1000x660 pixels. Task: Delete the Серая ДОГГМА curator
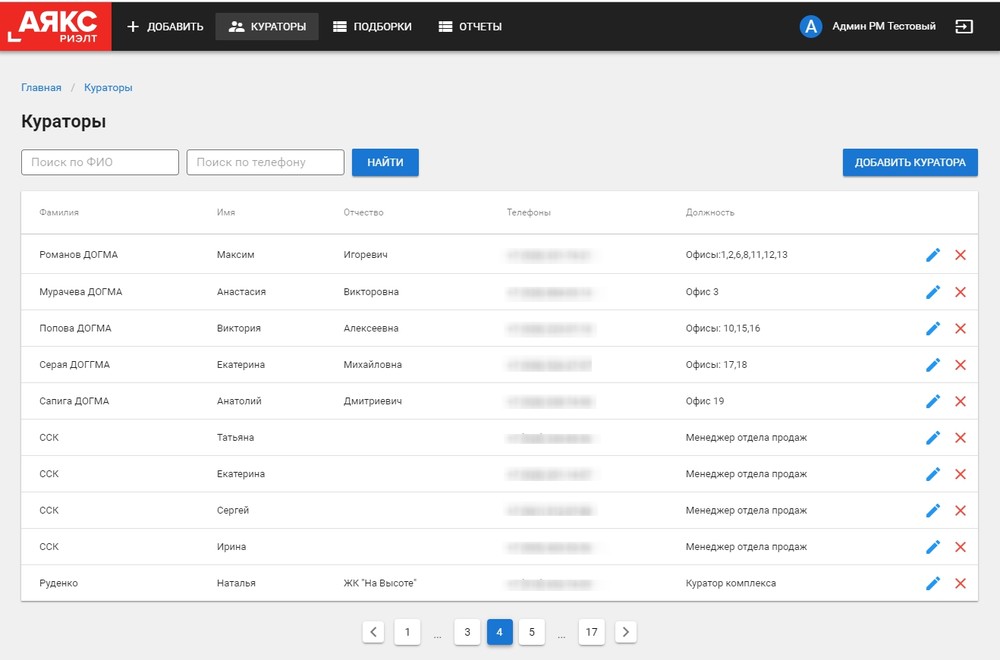tap(960, 365)
